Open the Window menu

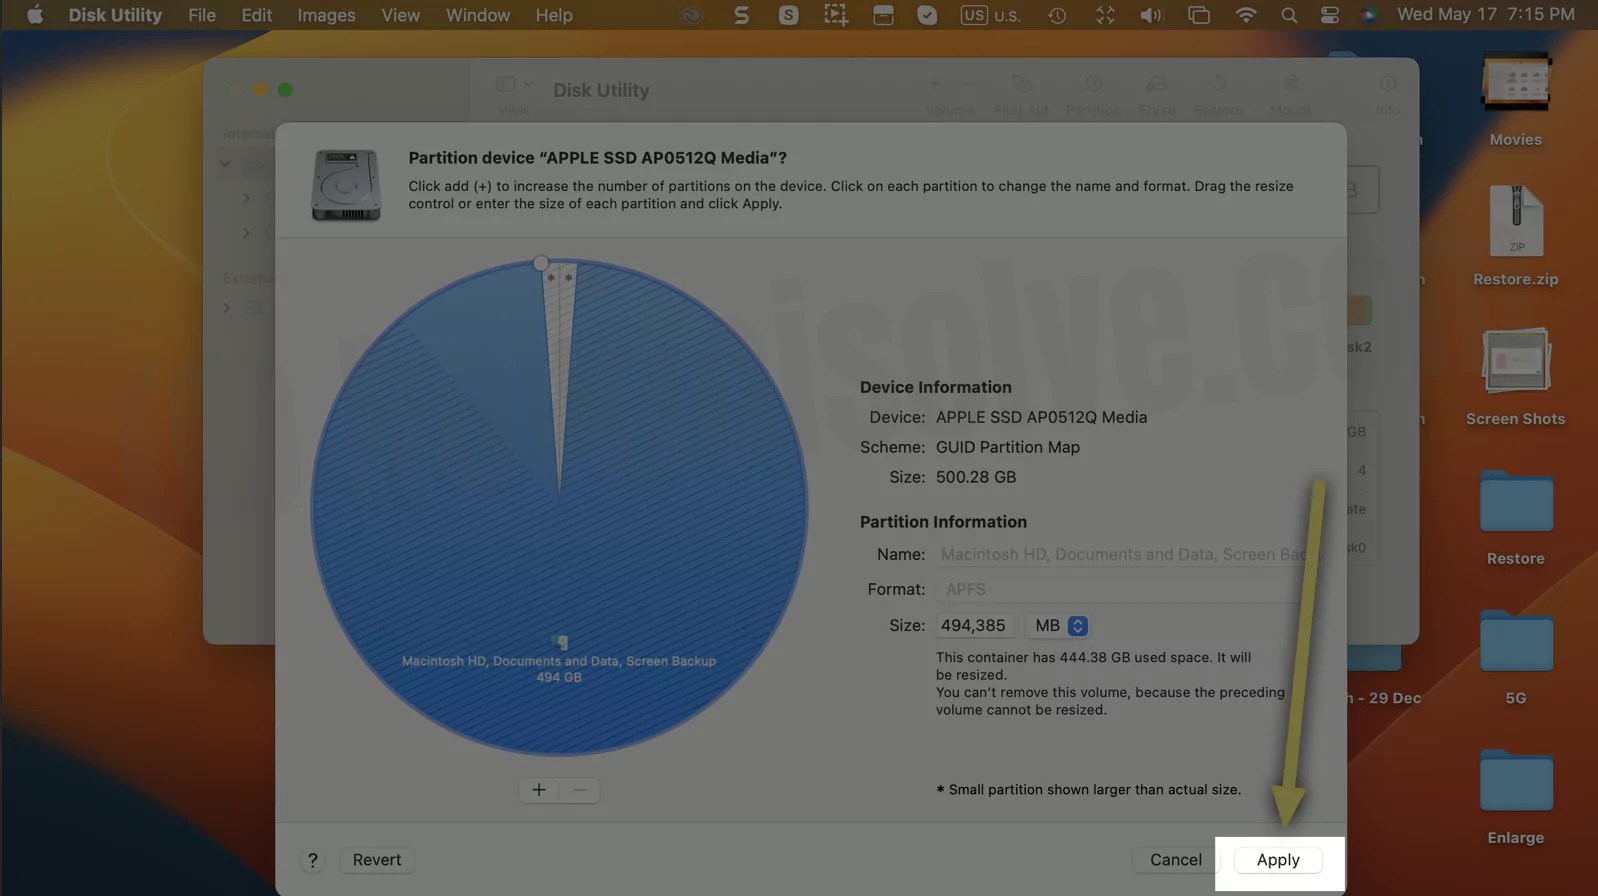tap(478, 15)
